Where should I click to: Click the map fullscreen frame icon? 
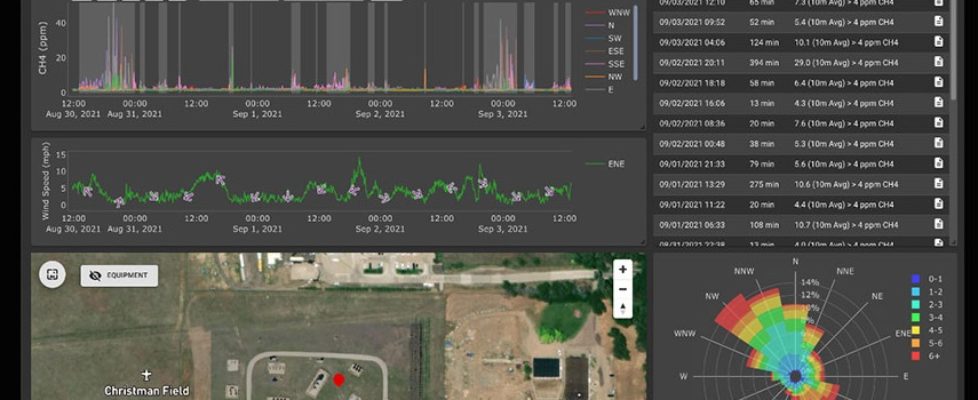click(x=52, y=275)
